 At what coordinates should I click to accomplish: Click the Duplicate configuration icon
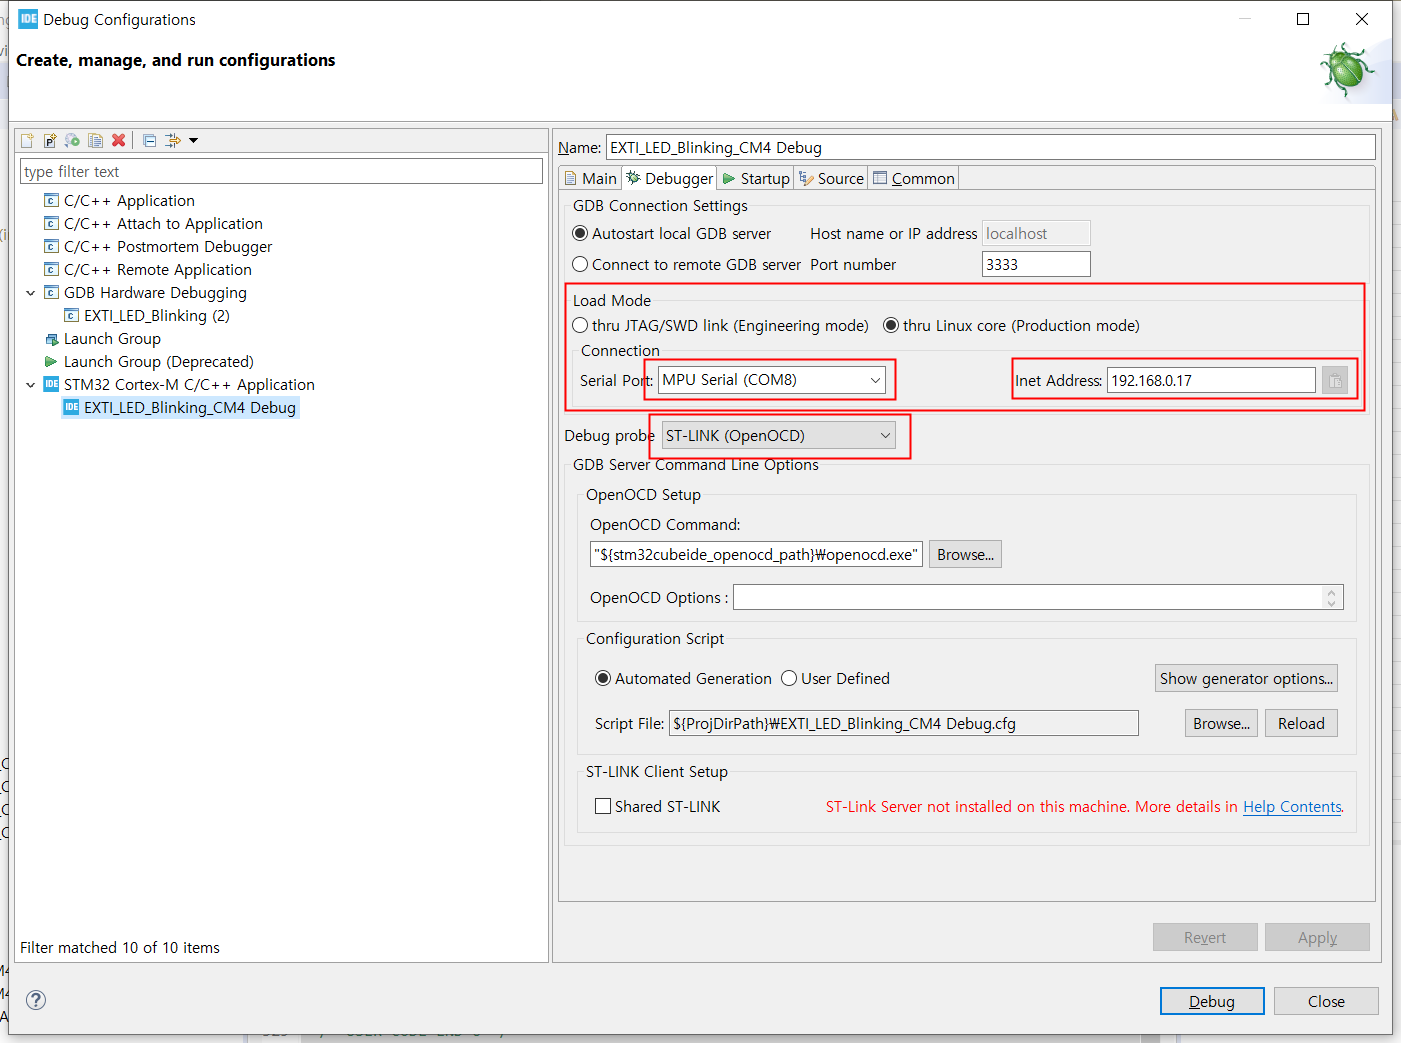pyautogui.click(x=95, y=140)
